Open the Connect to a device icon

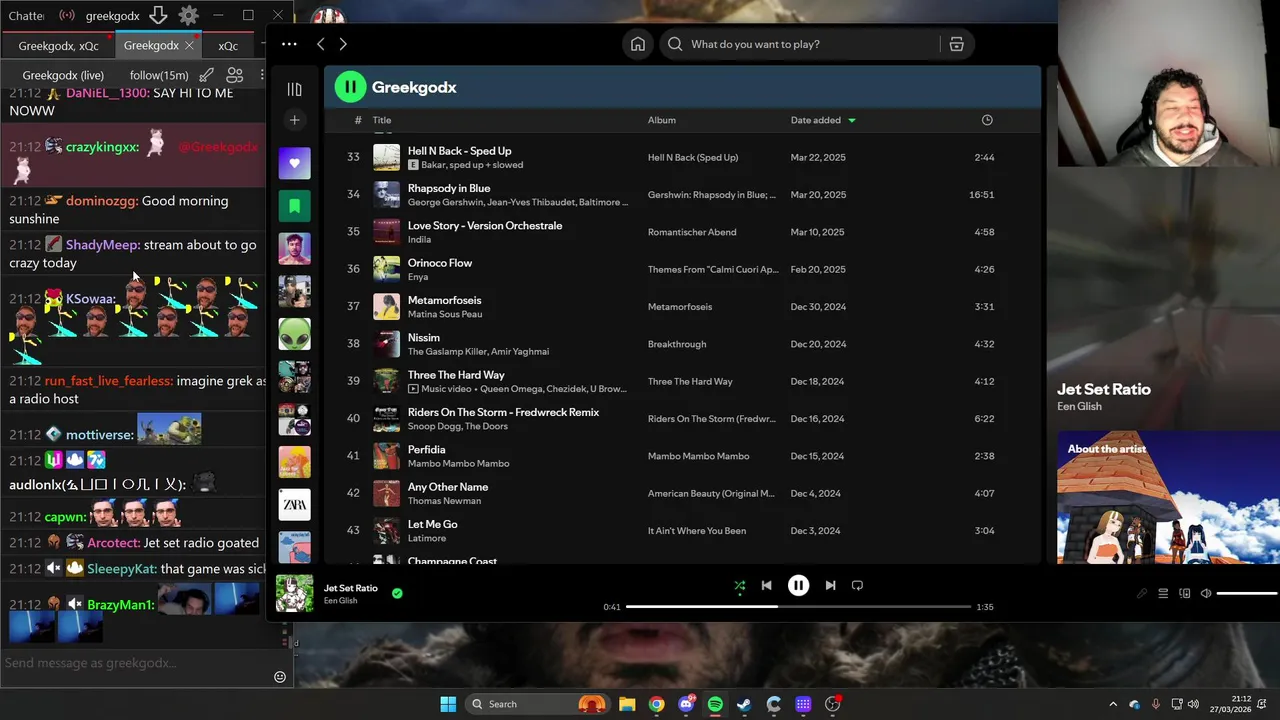coord(1185,593)
